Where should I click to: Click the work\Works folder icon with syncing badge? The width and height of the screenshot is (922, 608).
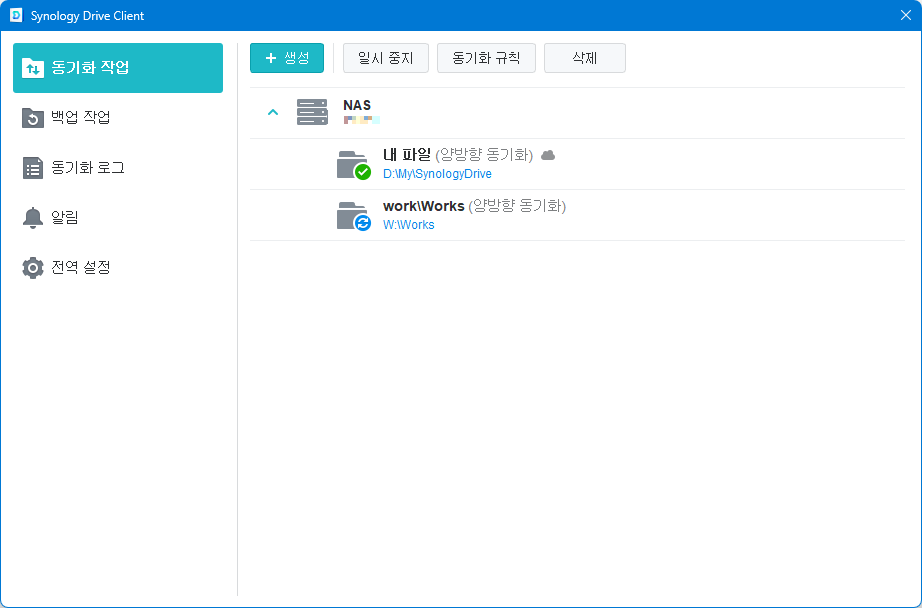(x=353, y=216)
